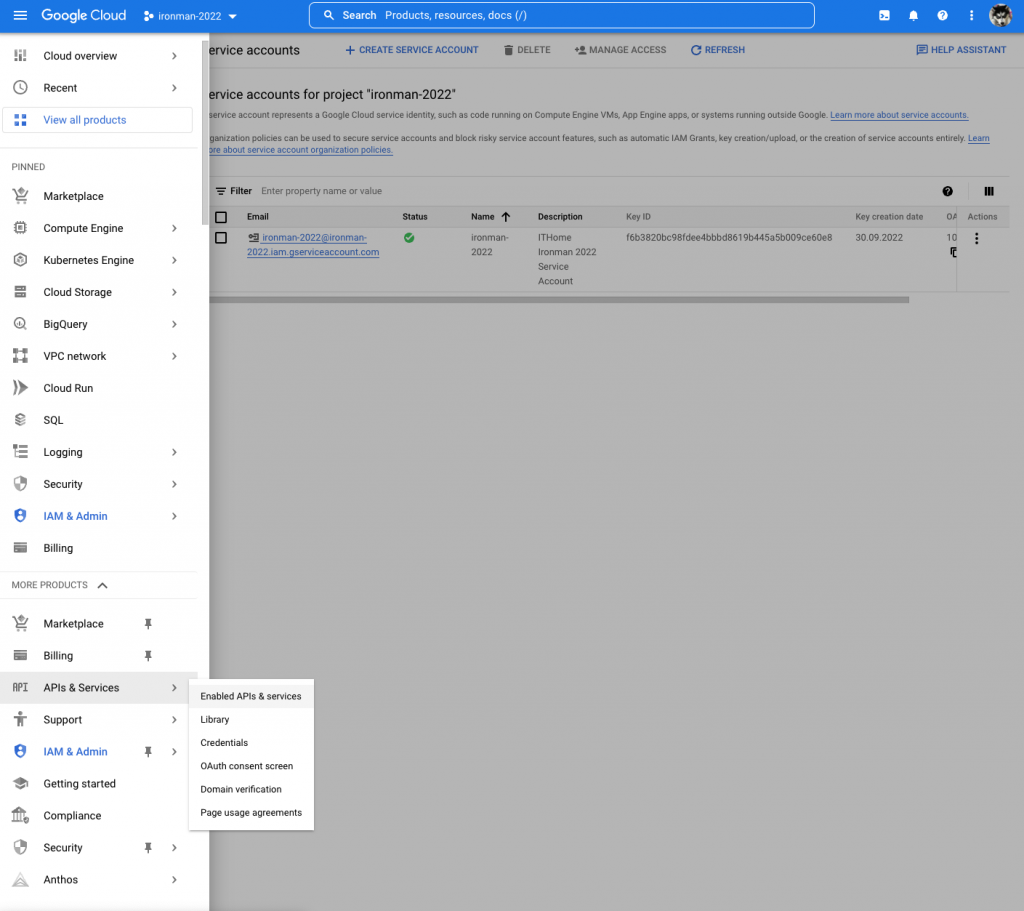This screenshot has width=1024, height=911.
Task: Click the Recent clock icon
Action: click(20, 88)
